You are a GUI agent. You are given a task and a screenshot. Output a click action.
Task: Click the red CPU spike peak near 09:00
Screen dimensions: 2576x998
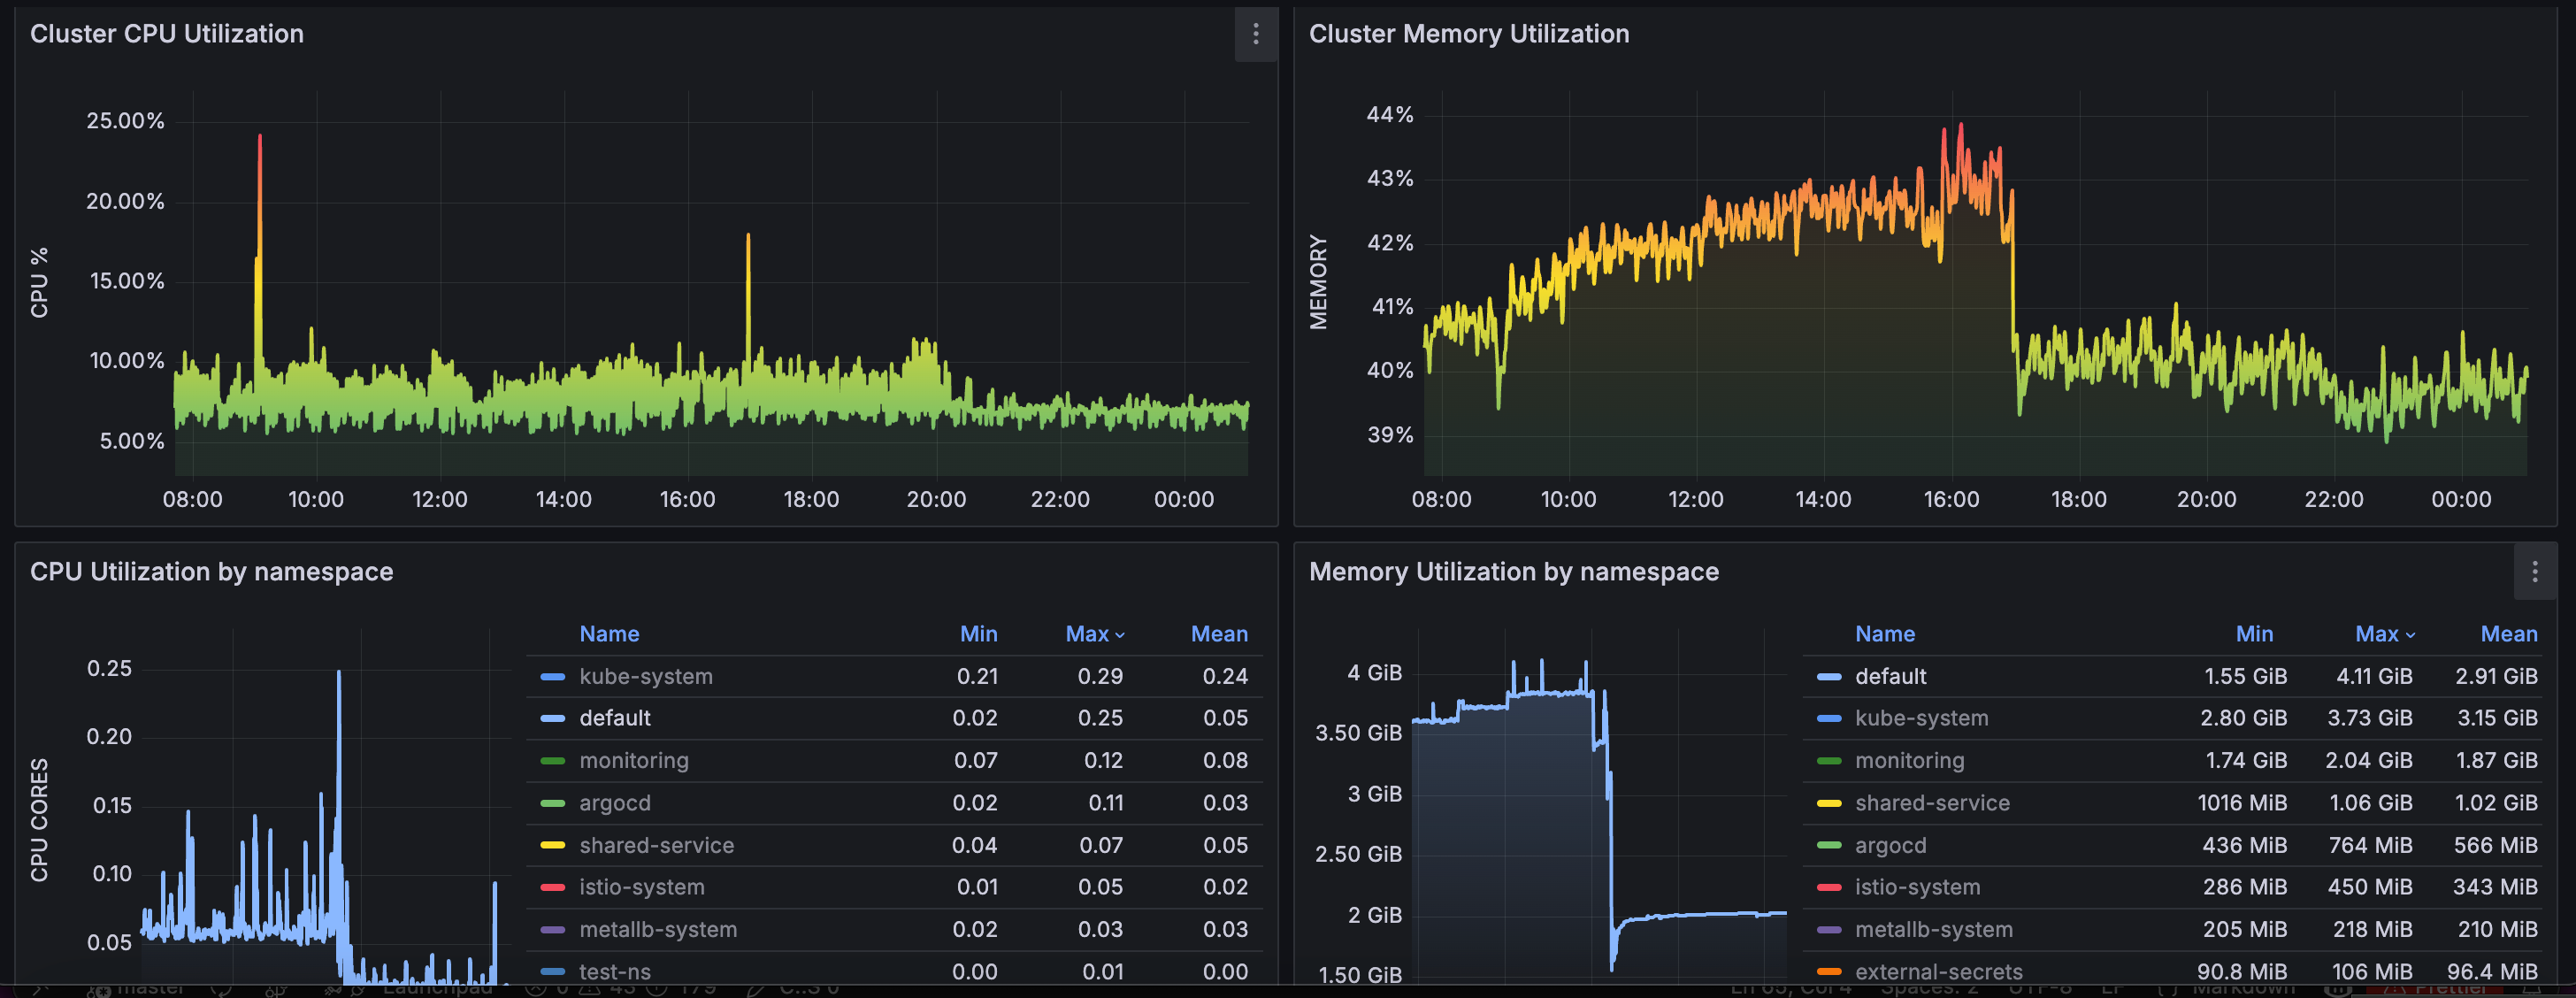[x=260, y=138]
